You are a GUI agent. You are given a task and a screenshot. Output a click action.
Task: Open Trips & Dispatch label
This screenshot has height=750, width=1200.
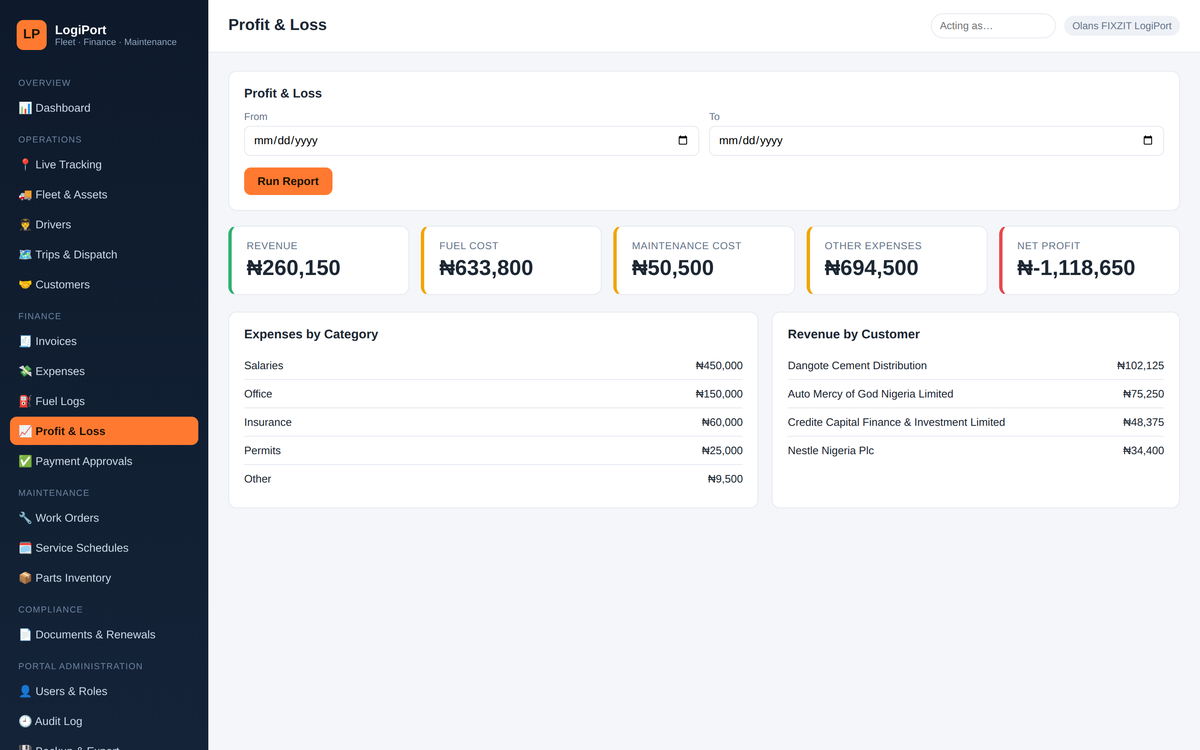[76, 255]
